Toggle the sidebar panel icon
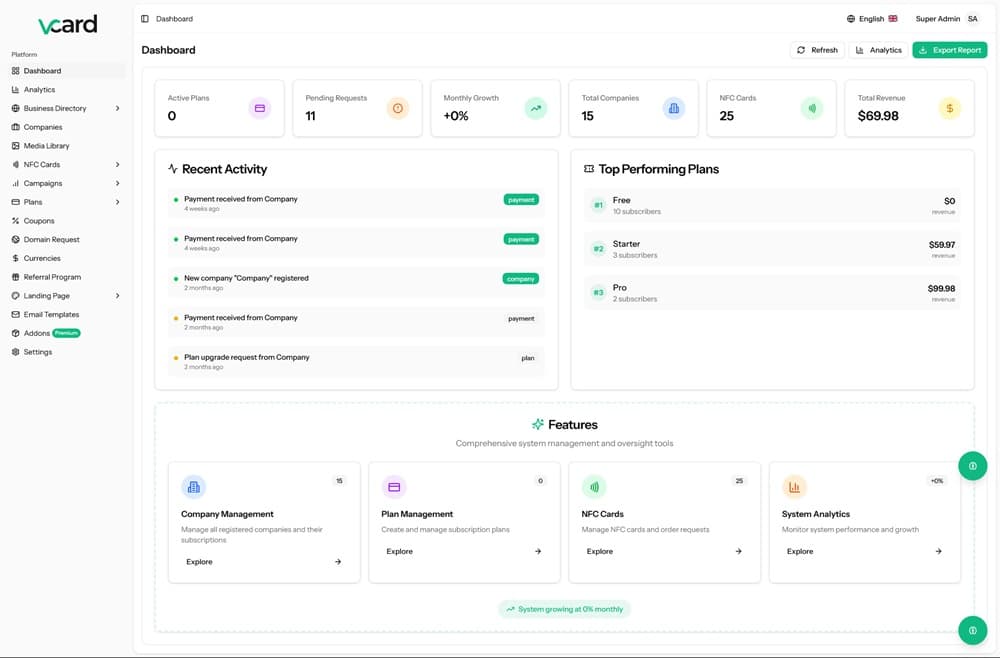 (145, 19)
